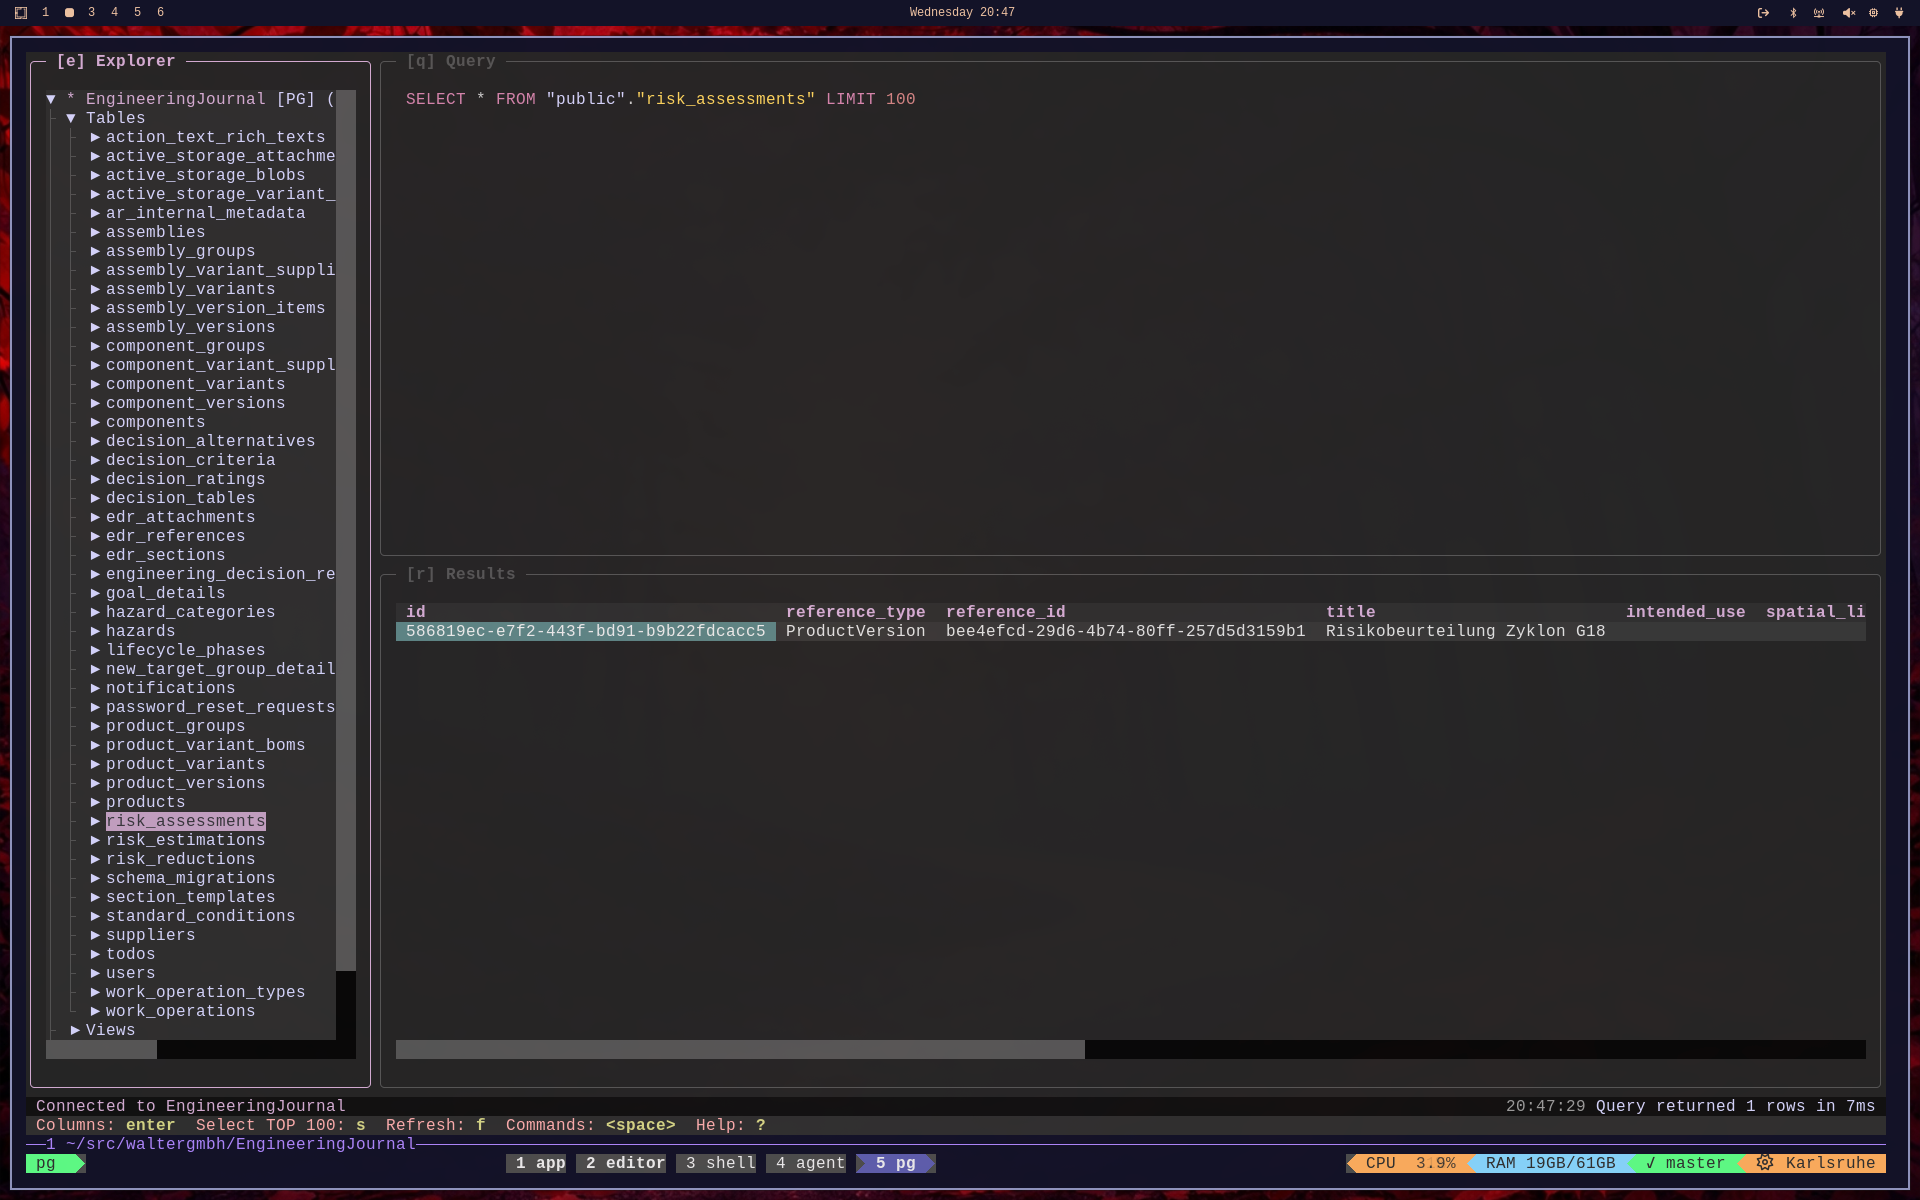Click the Karlsruhe weather gear icon
The width and height of the screenshot is (1920, 1200).
coord(1765,1163)
